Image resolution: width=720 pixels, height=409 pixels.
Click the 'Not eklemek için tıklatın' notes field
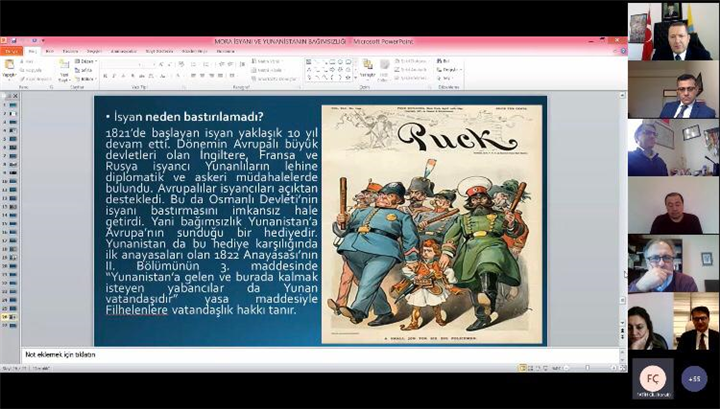click(320, 355)
